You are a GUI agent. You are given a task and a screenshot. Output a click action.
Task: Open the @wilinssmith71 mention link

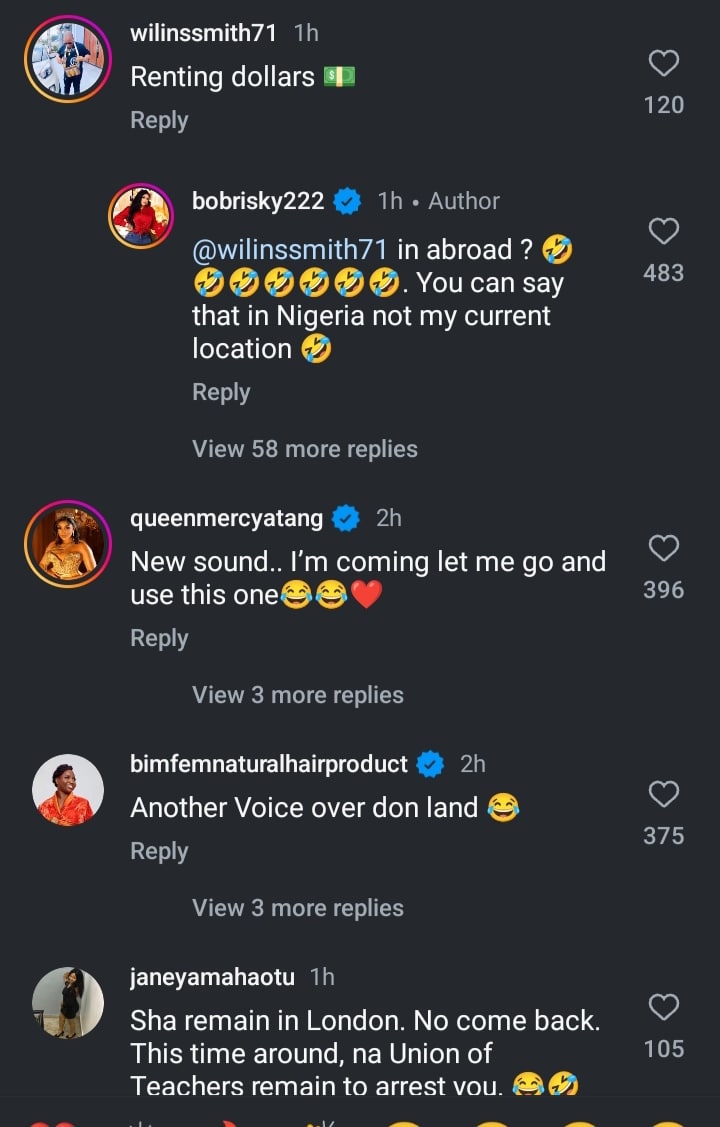click(290, 250)
